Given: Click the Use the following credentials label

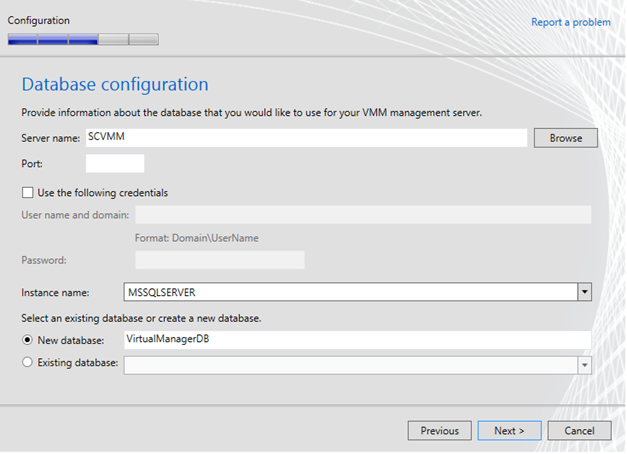Looking at the screenshot, I should (103, 193).
